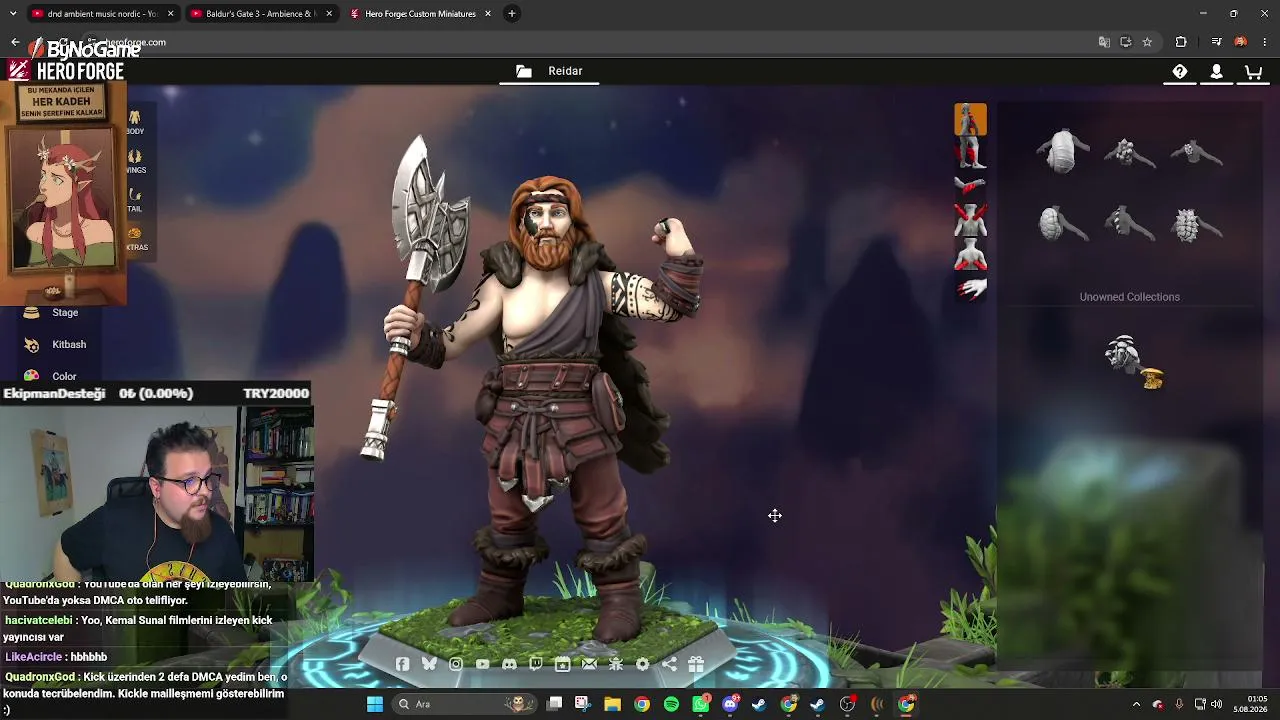Open Hero Forge YouTube link

click(483, 664)
